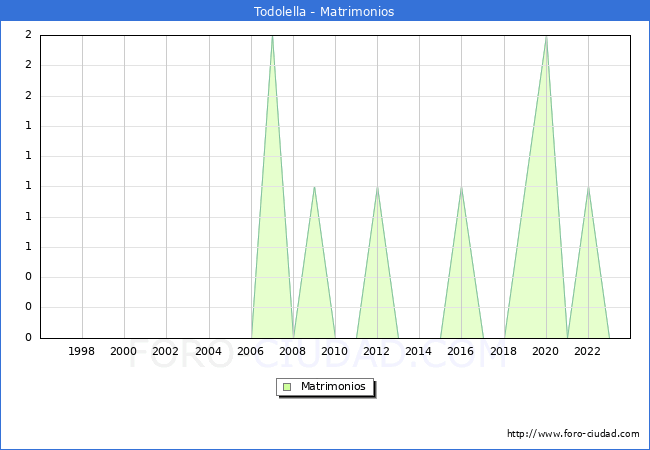Image resolution: width=650 pixels, height=450 pixels.
Task: Click the 2007 peak of the chart
Action: point(272,37)
